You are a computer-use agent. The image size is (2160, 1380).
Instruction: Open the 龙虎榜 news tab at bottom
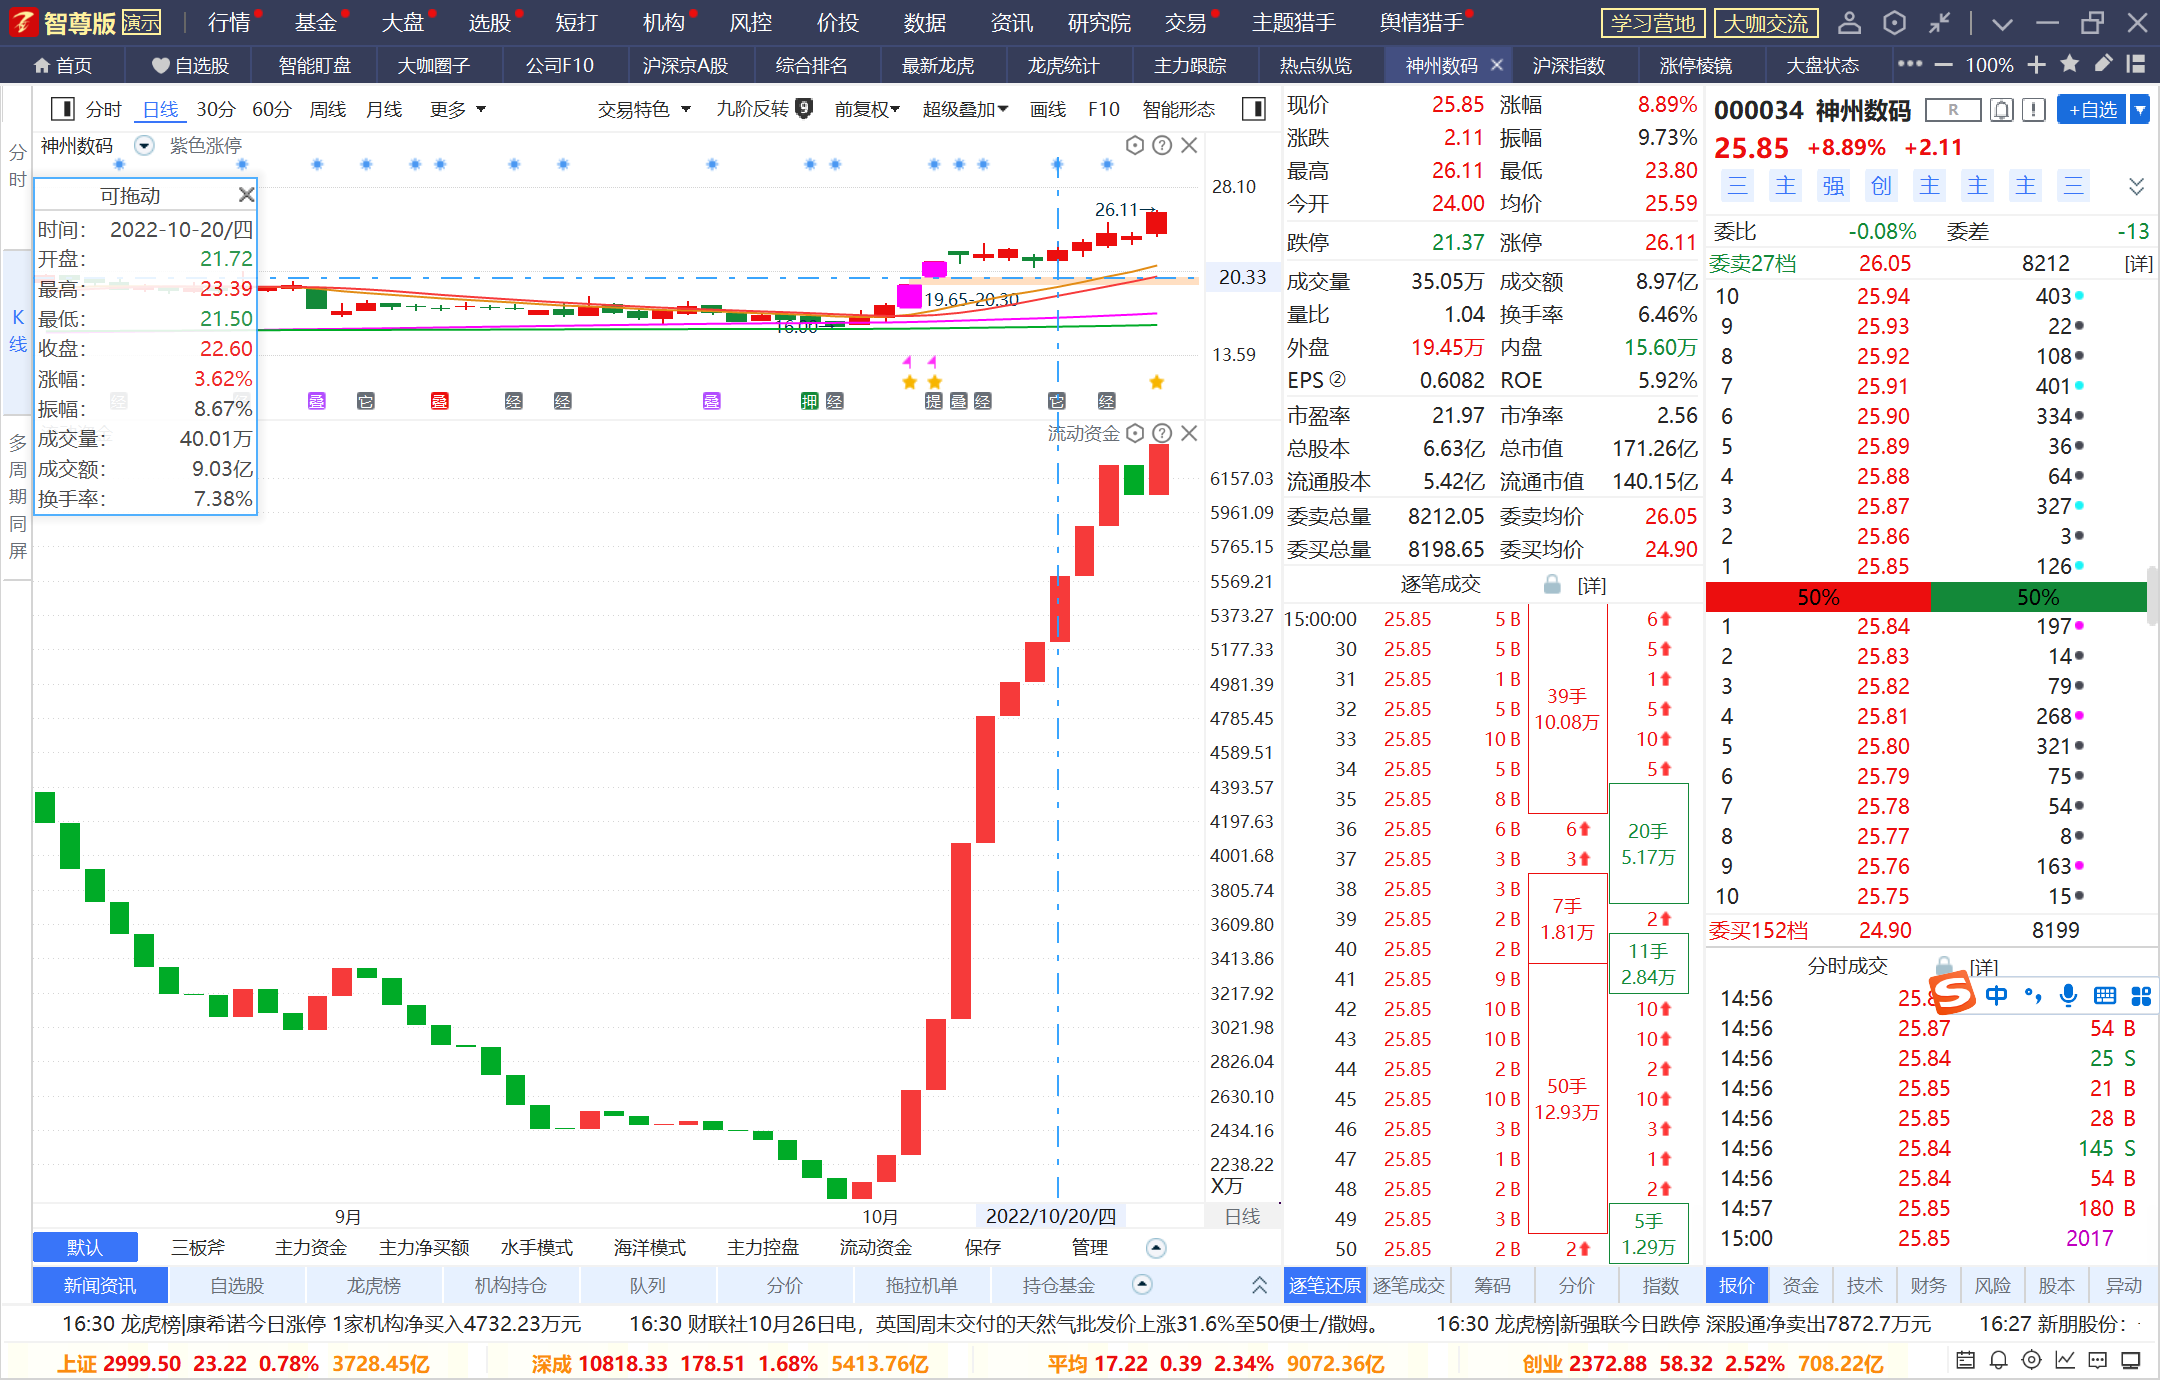tap(374, 1286)
